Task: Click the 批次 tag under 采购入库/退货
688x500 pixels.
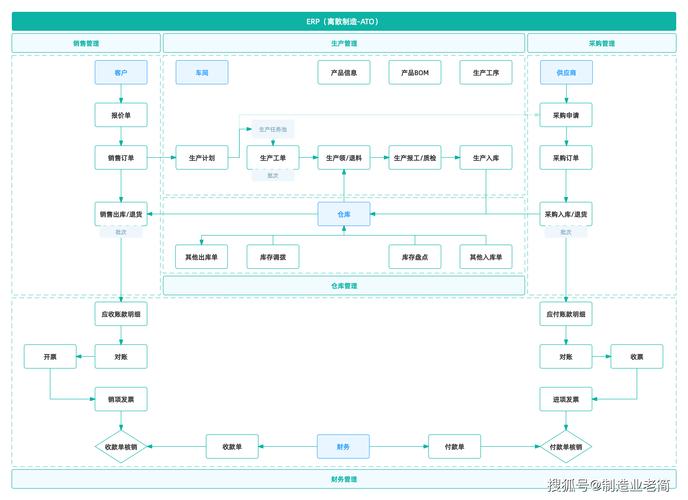Action: tap(566, 232)
